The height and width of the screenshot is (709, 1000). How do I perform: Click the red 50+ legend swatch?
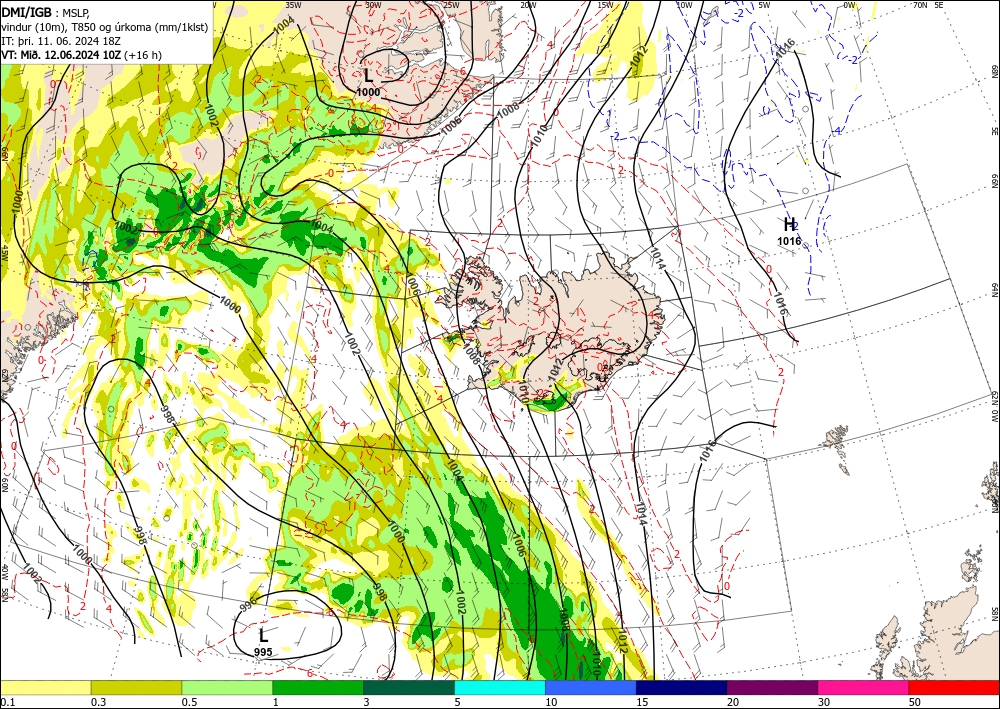pyautogui.click(x=954, y=687)
